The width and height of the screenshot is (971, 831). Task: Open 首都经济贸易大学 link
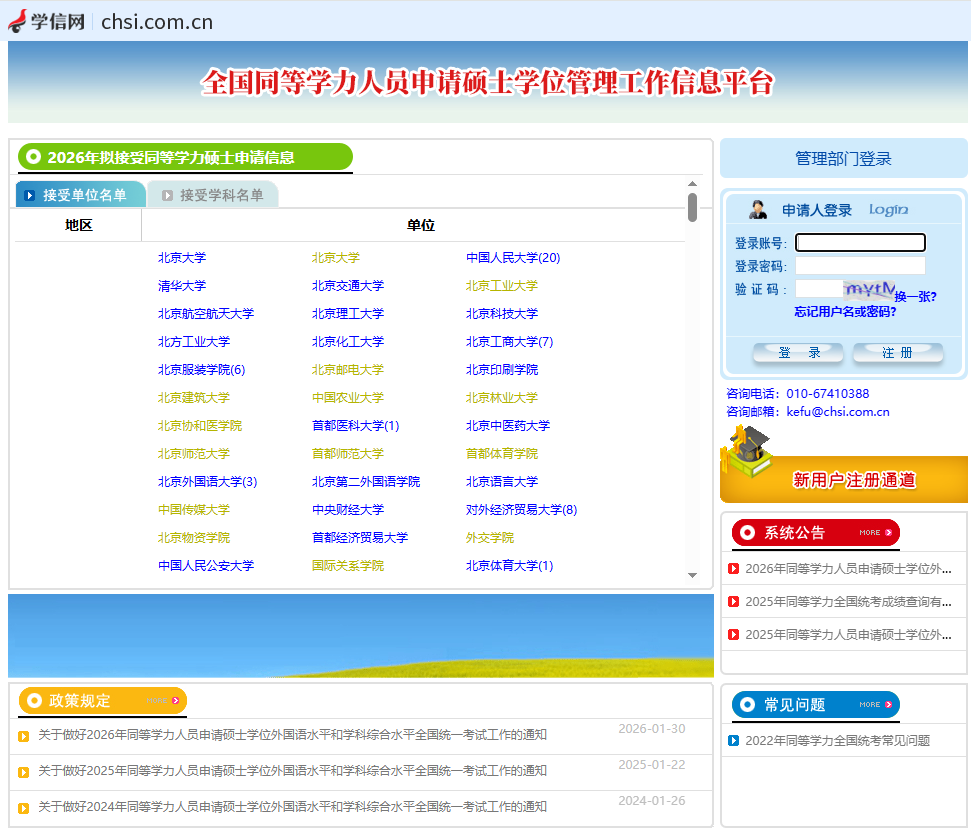coord(360,537)
